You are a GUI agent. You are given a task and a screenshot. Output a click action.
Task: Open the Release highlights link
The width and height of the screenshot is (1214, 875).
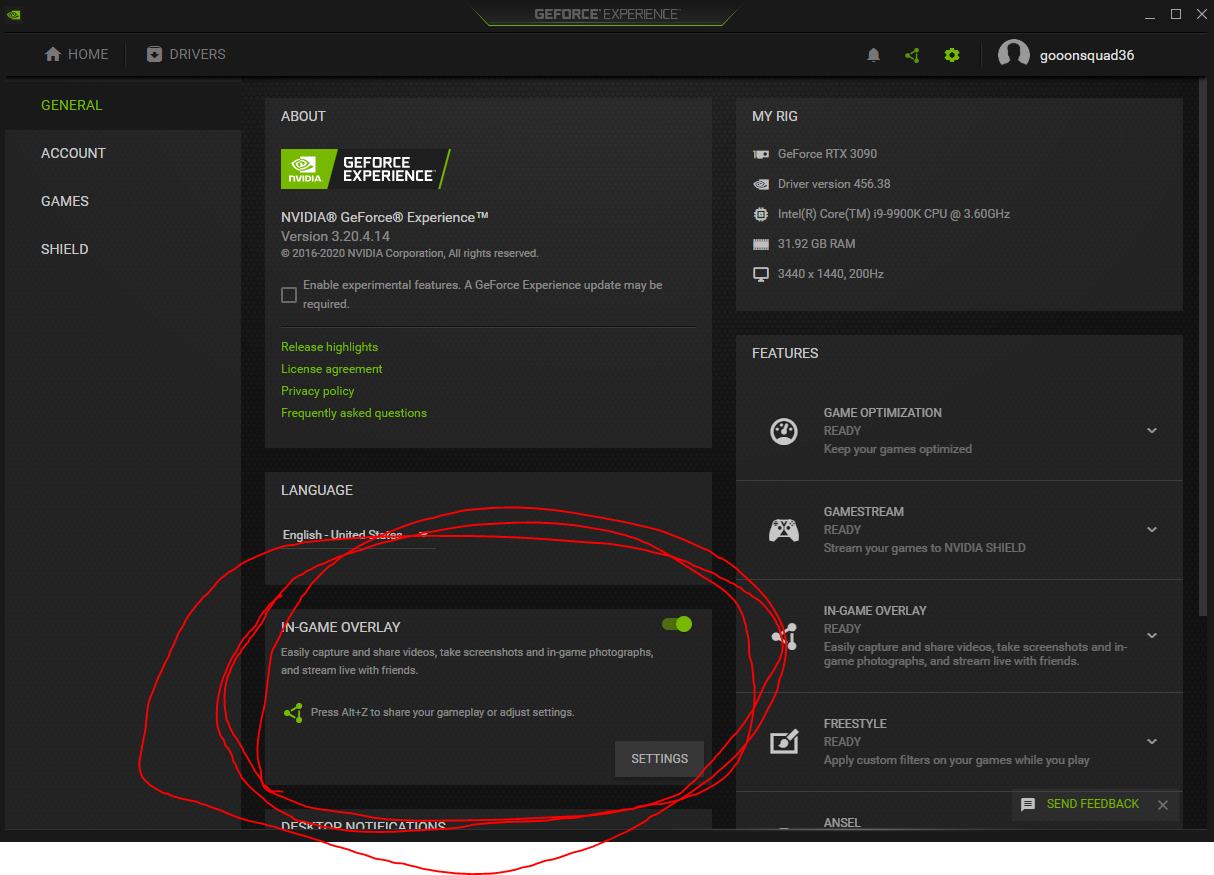tap(329, 347)
